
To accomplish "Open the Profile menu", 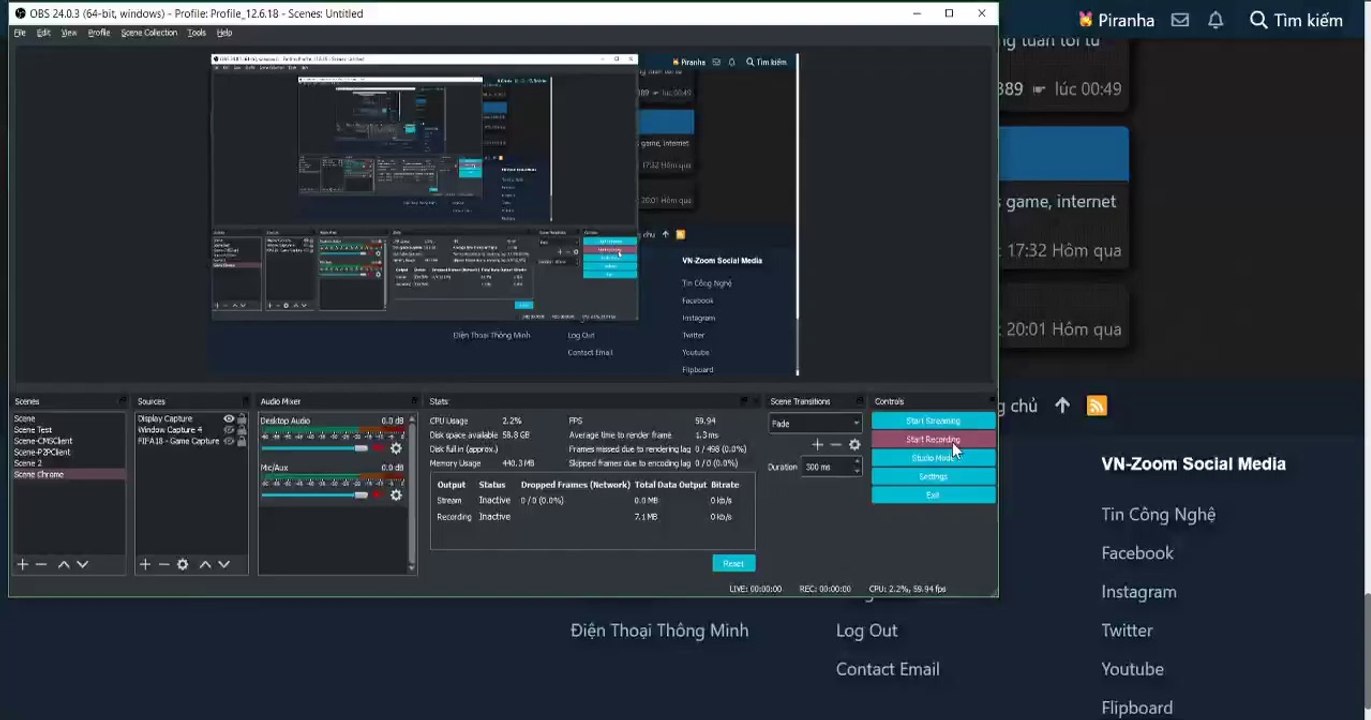I will click(x=99, y=33).
